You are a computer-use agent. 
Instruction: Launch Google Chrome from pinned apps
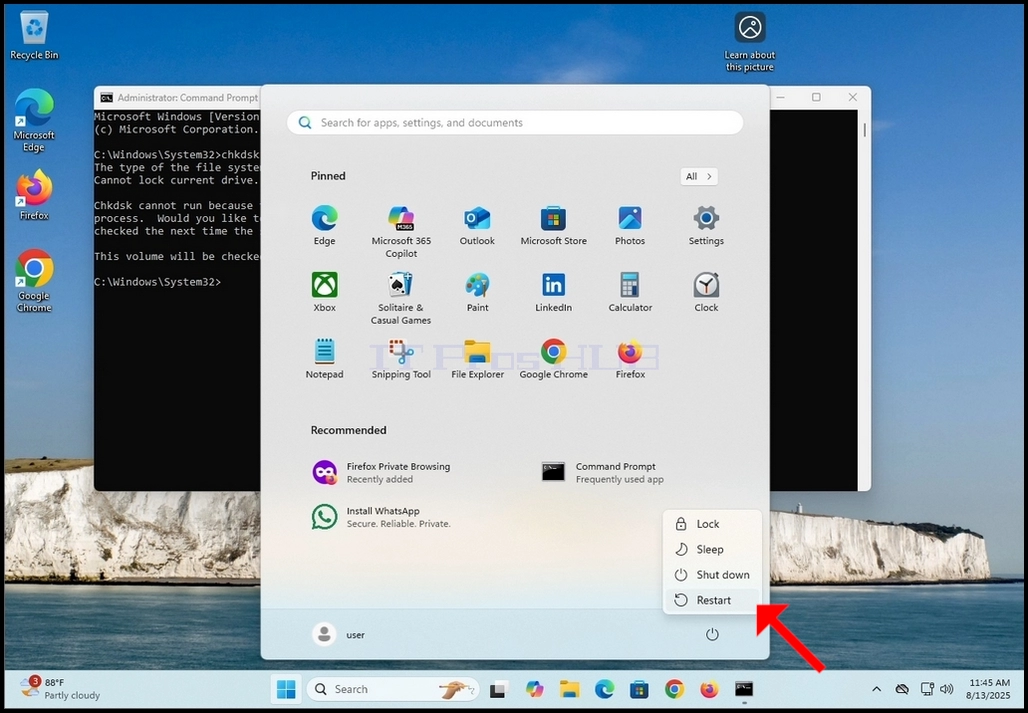point(553,358)
